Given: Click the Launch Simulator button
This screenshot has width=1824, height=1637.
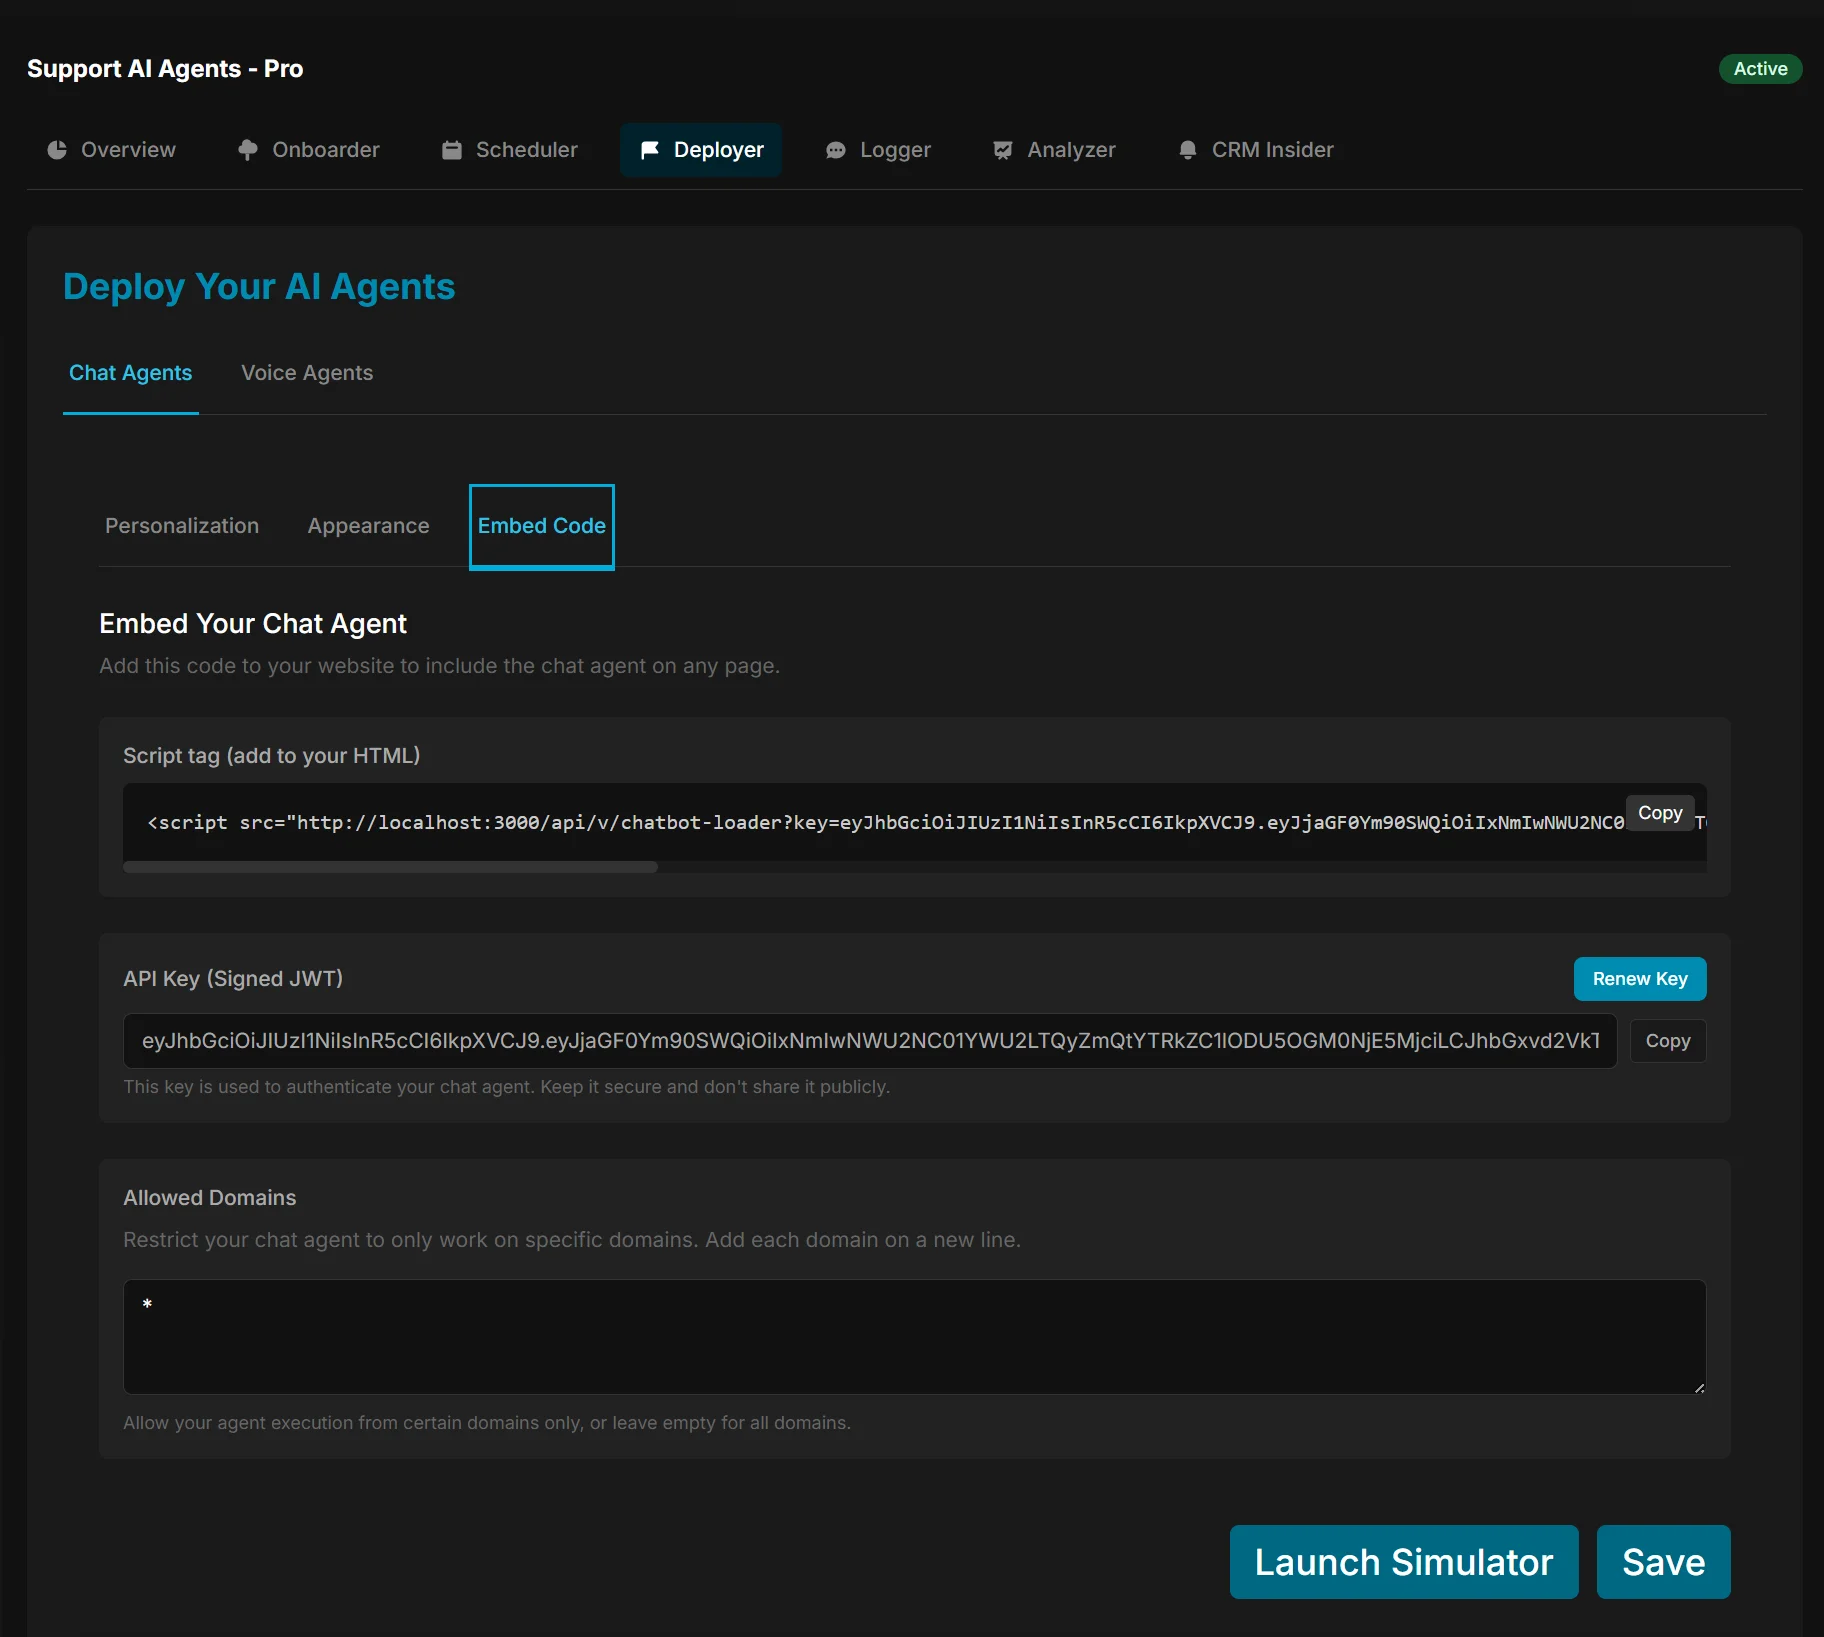Looking at the screenshot, I should click(1403, 1562).
